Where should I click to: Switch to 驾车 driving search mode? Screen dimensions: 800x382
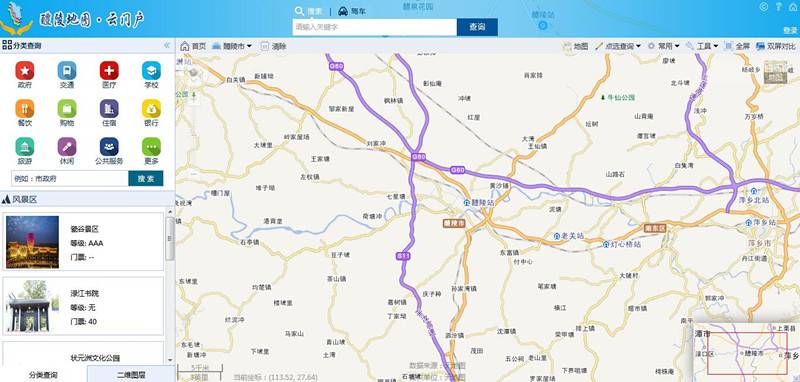352,11
